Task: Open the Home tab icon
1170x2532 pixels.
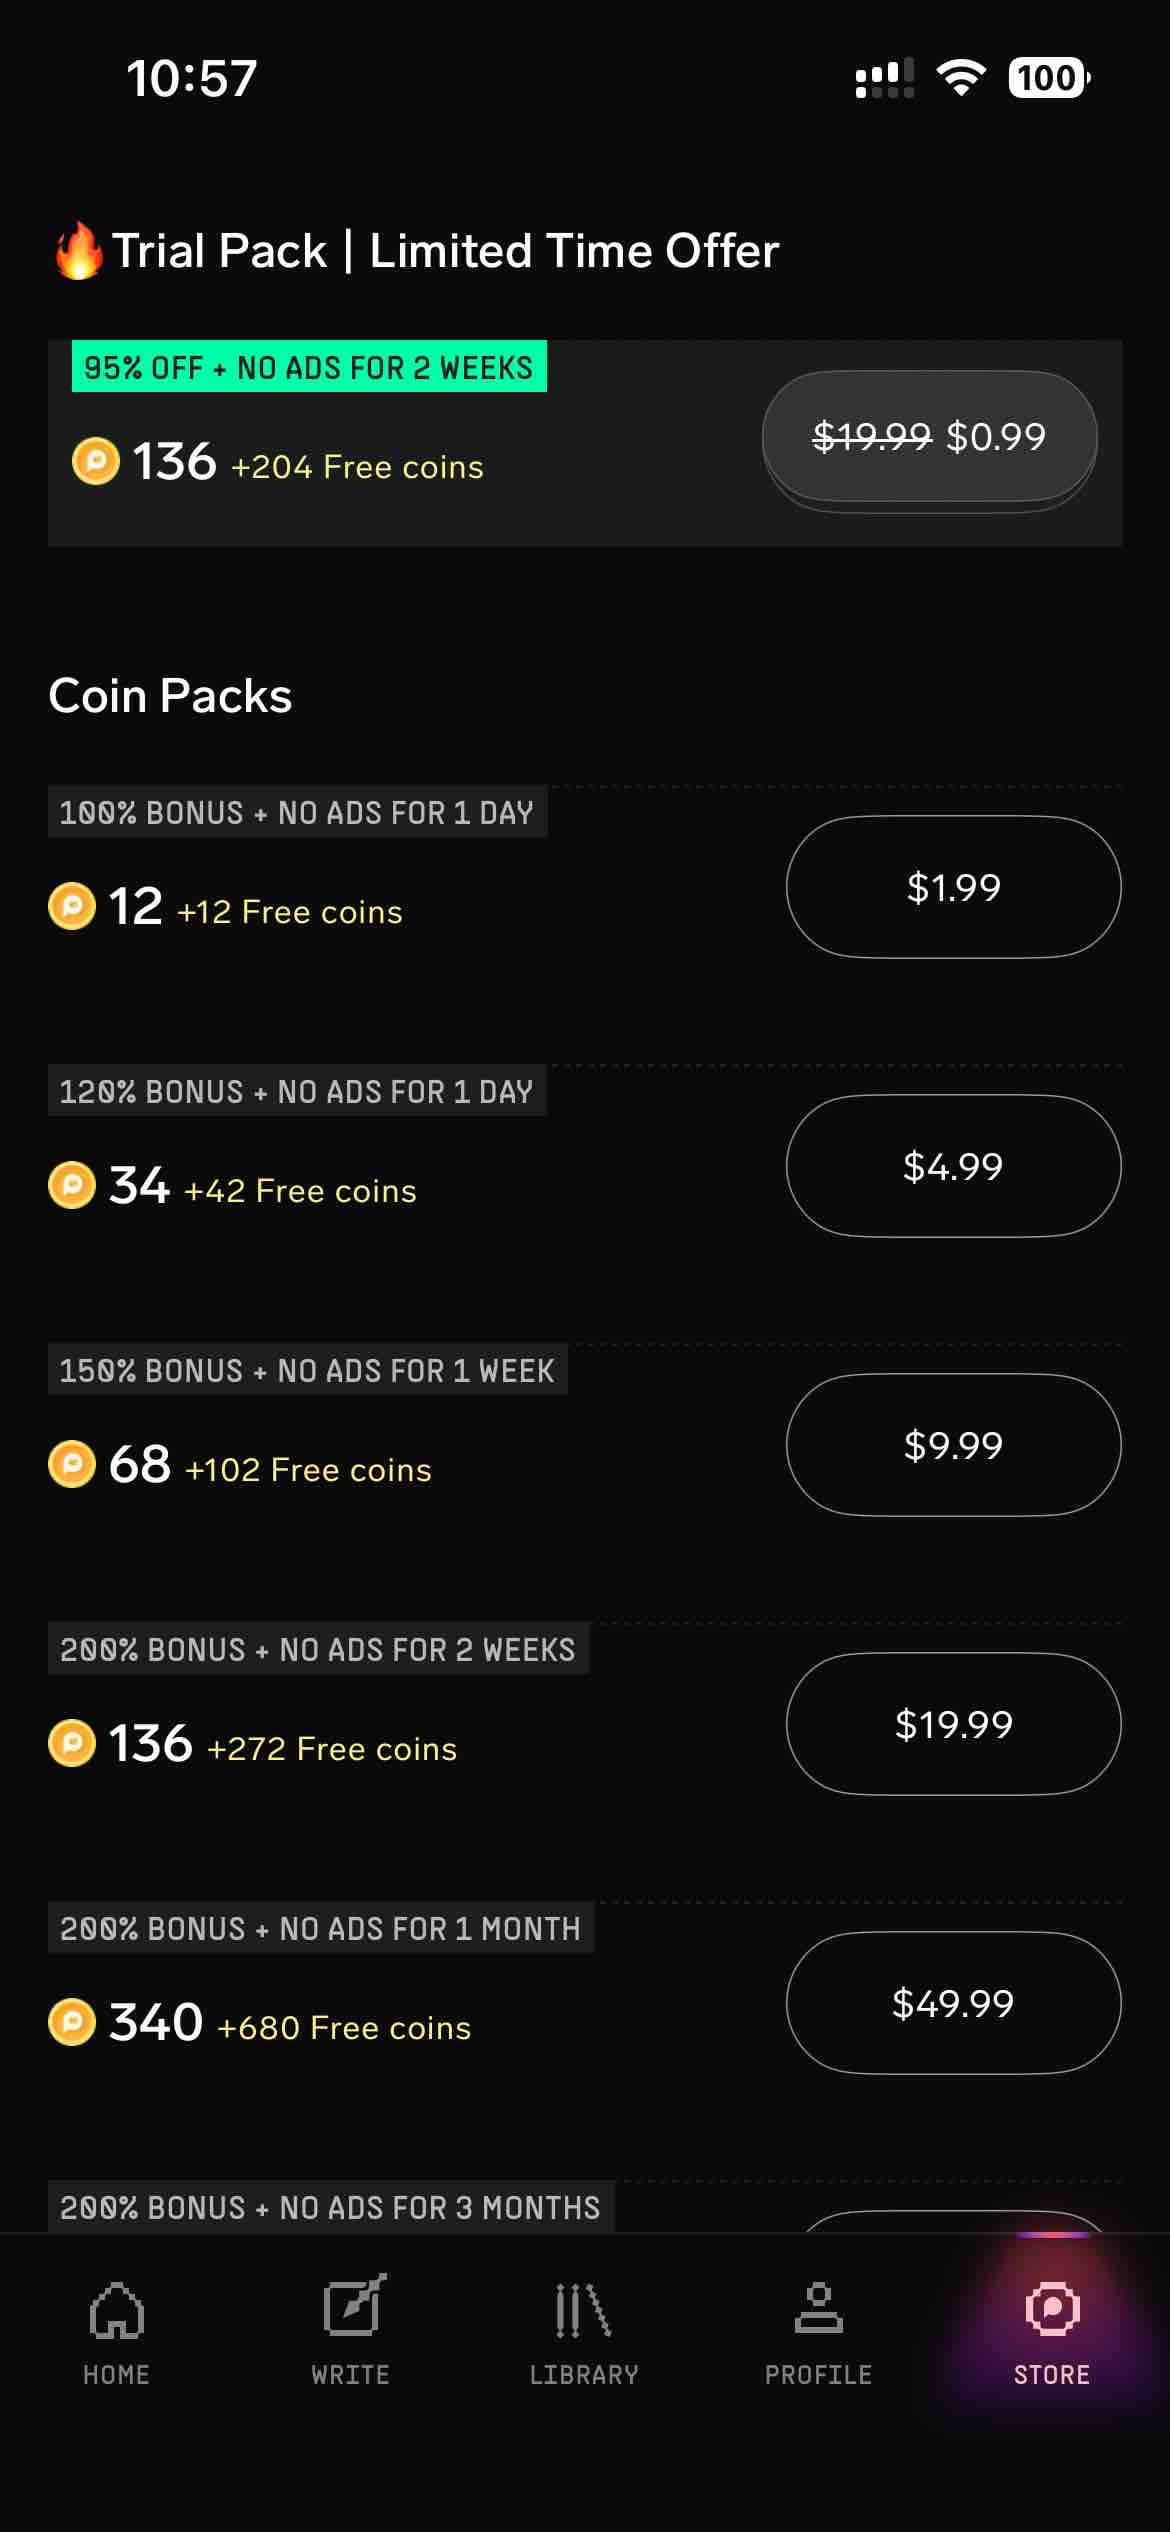Action: pos(117,2310)
